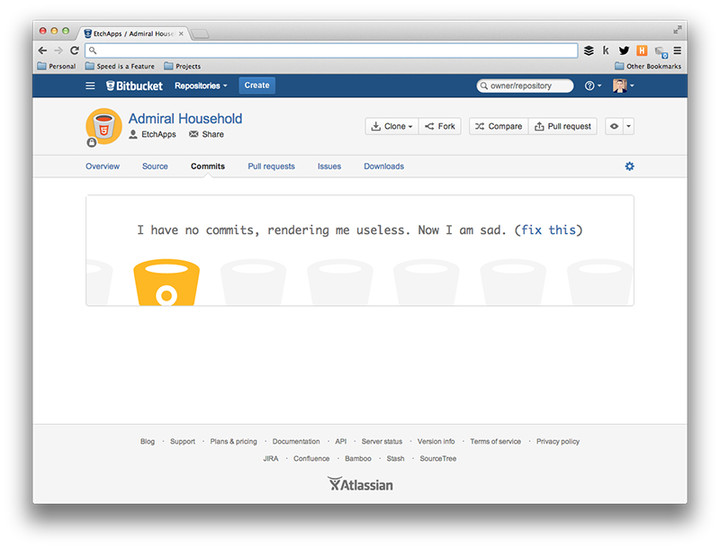The width and height of the screenshot is (720, 549).
Task: Open the Personal bookmarks folder
Action: click(56, 66)
